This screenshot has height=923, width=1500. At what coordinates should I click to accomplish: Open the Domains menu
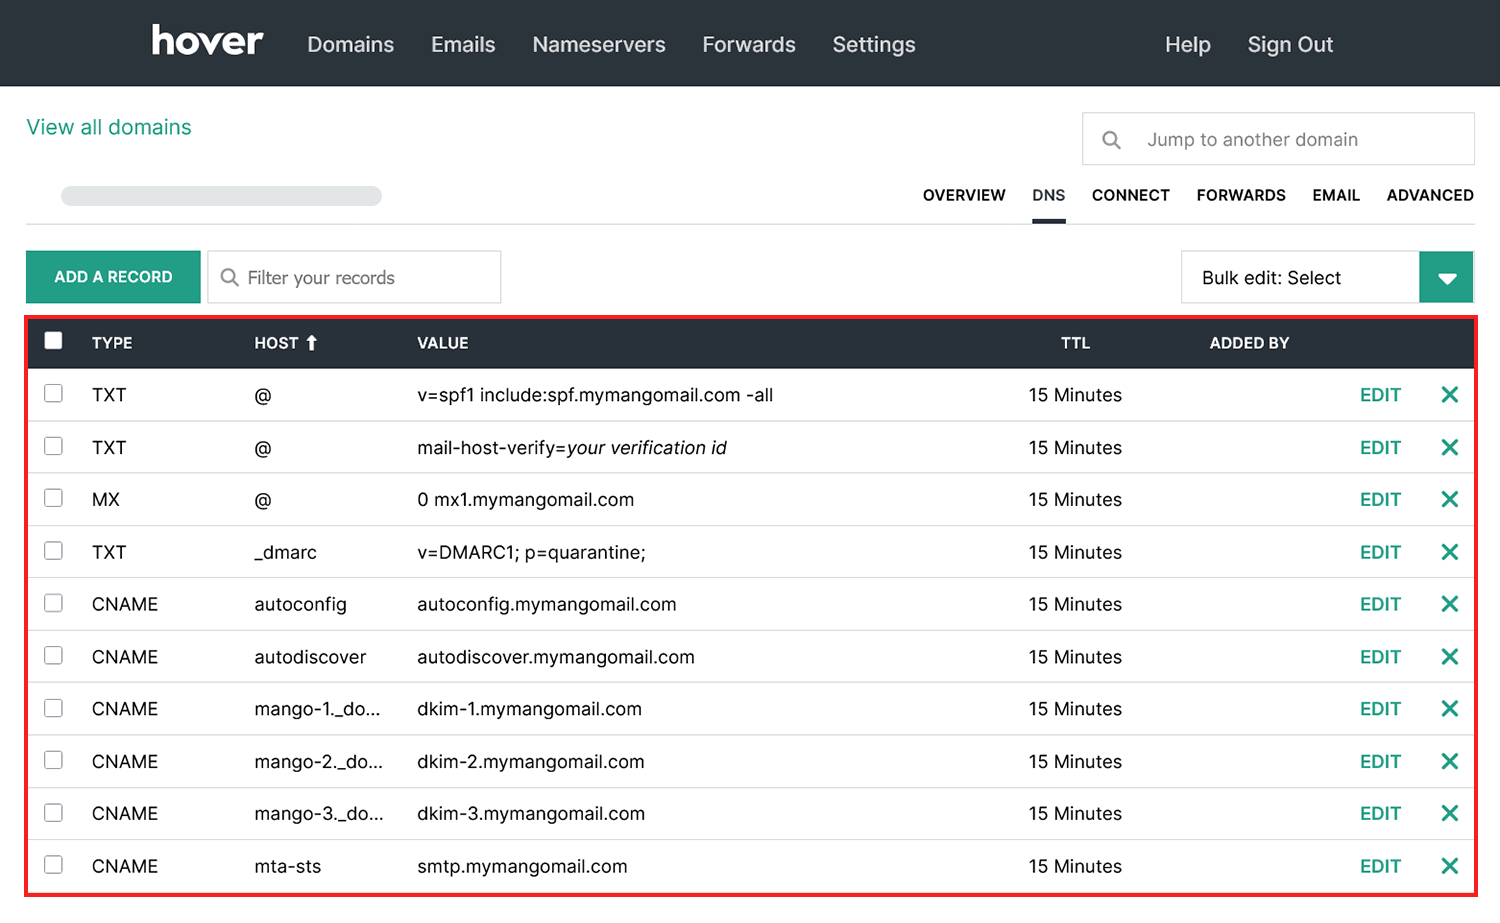tap(350, 44)
